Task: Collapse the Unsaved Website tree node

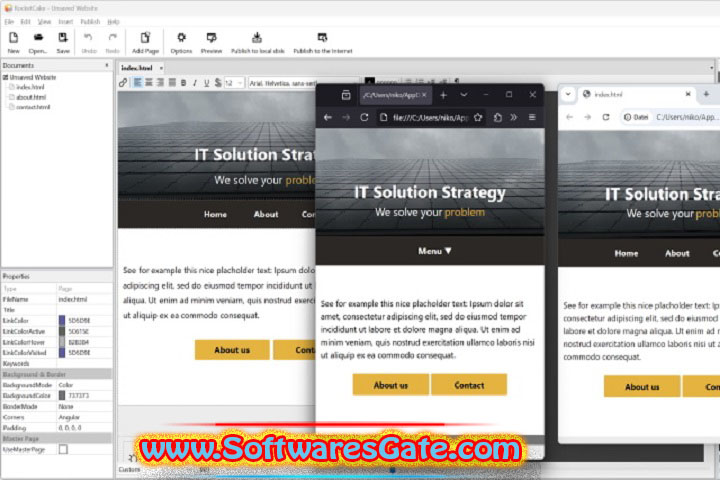Action: (6, 78)
